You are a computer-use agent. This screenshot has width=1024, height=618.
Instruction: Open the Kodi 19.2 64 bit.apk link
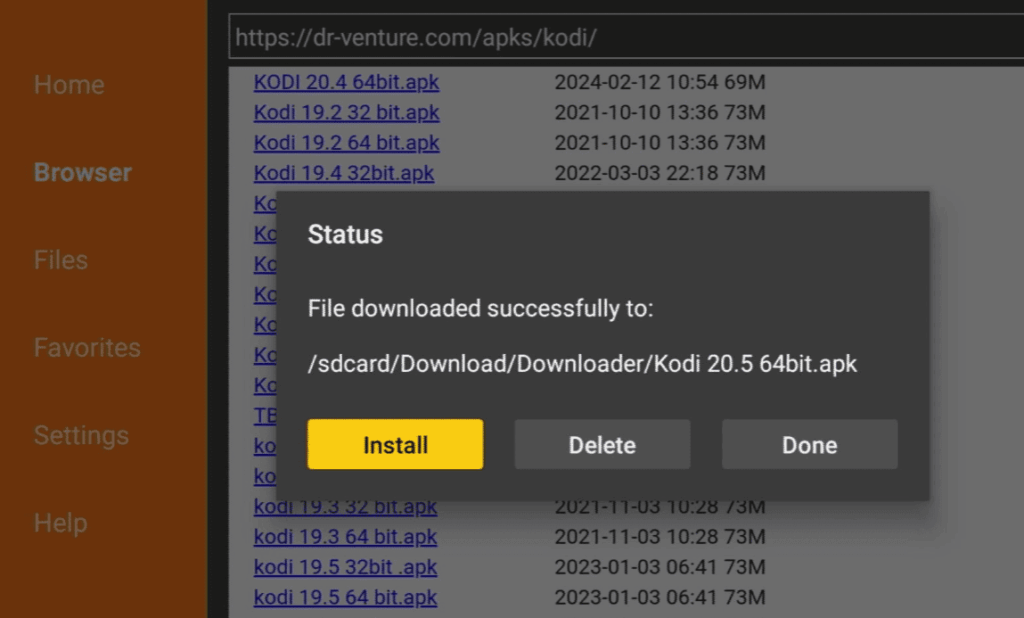pyautogui.click(x=346, y=142)
